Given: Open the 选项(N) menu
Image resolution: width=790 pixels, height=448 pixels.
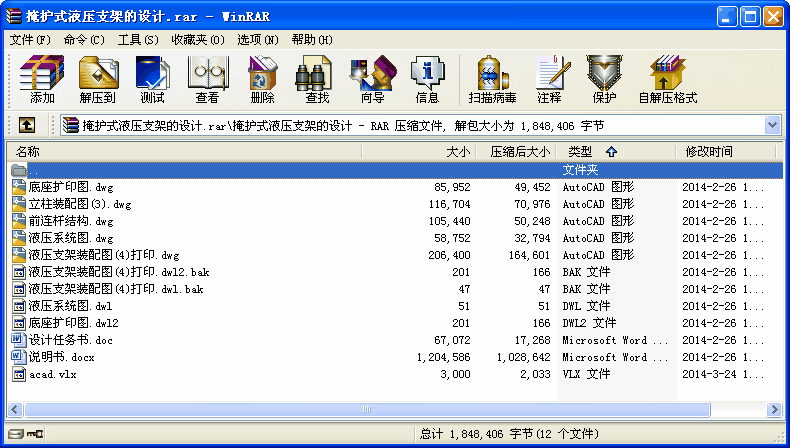Looking at the screenshot, I should pos(257,40).
